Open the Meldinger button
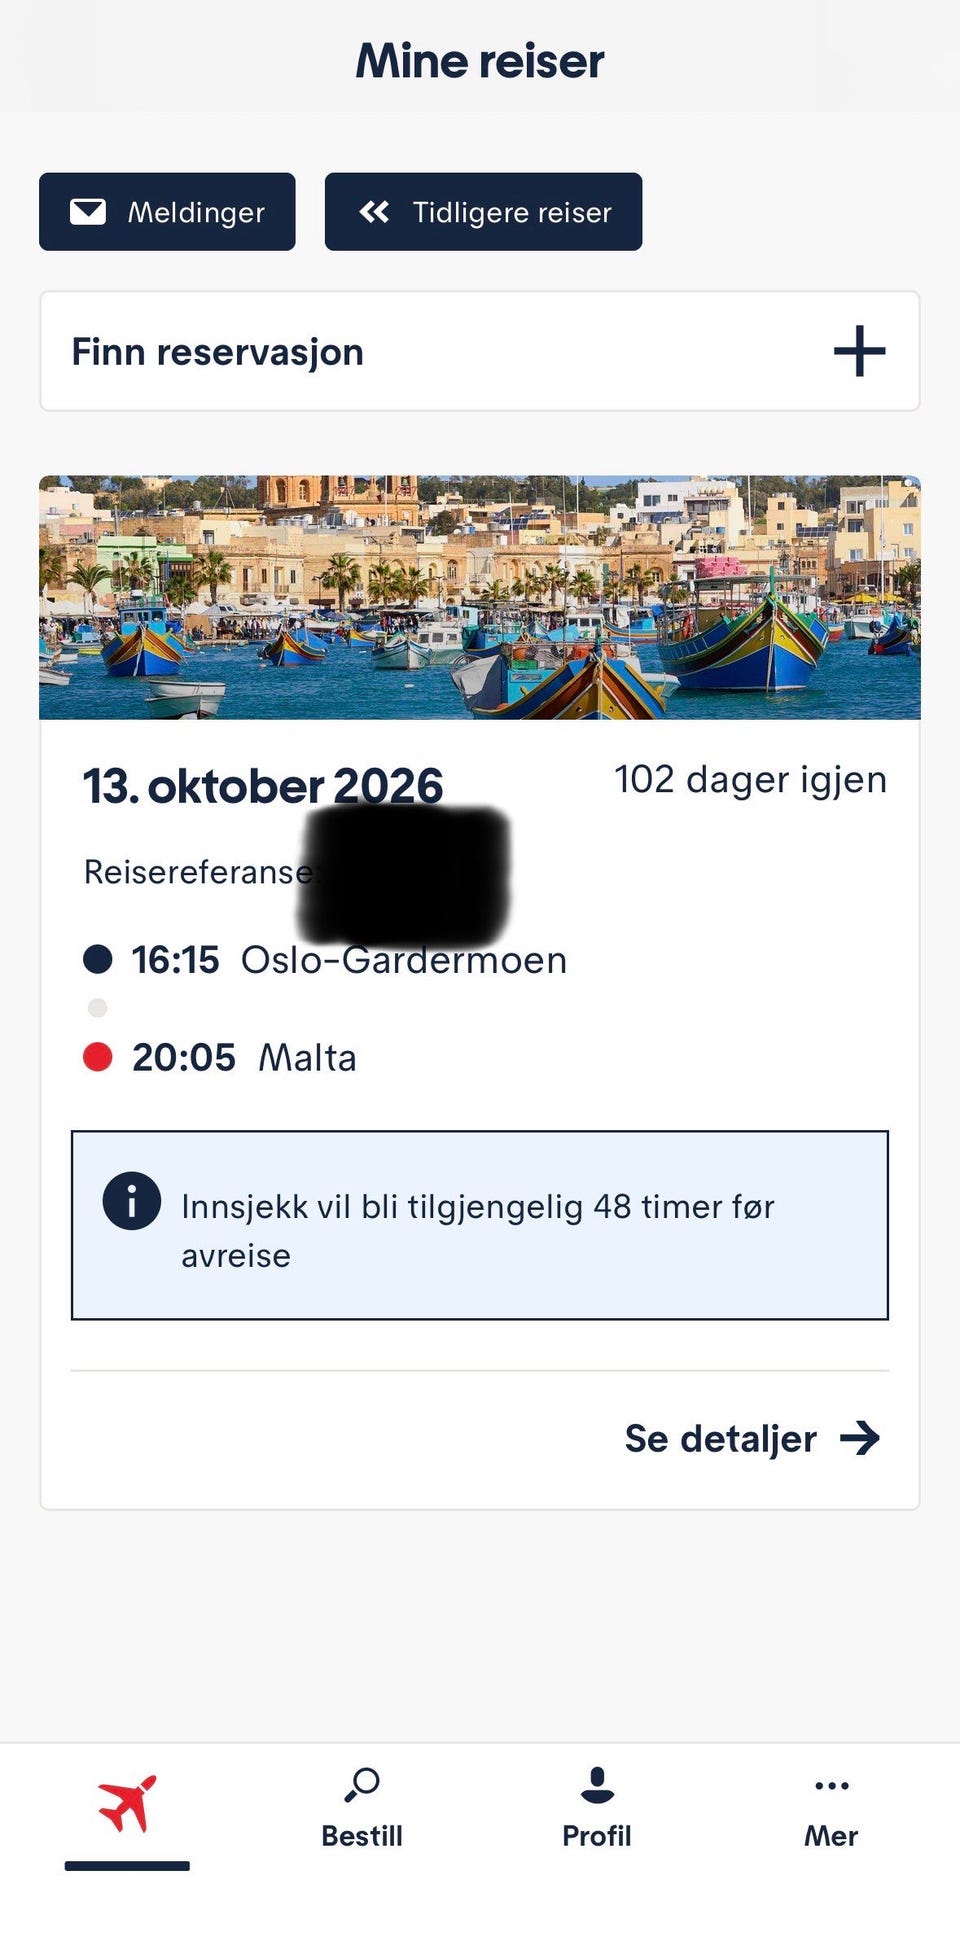The height and width of the screenshot is (1954, 960). point(167,212)
